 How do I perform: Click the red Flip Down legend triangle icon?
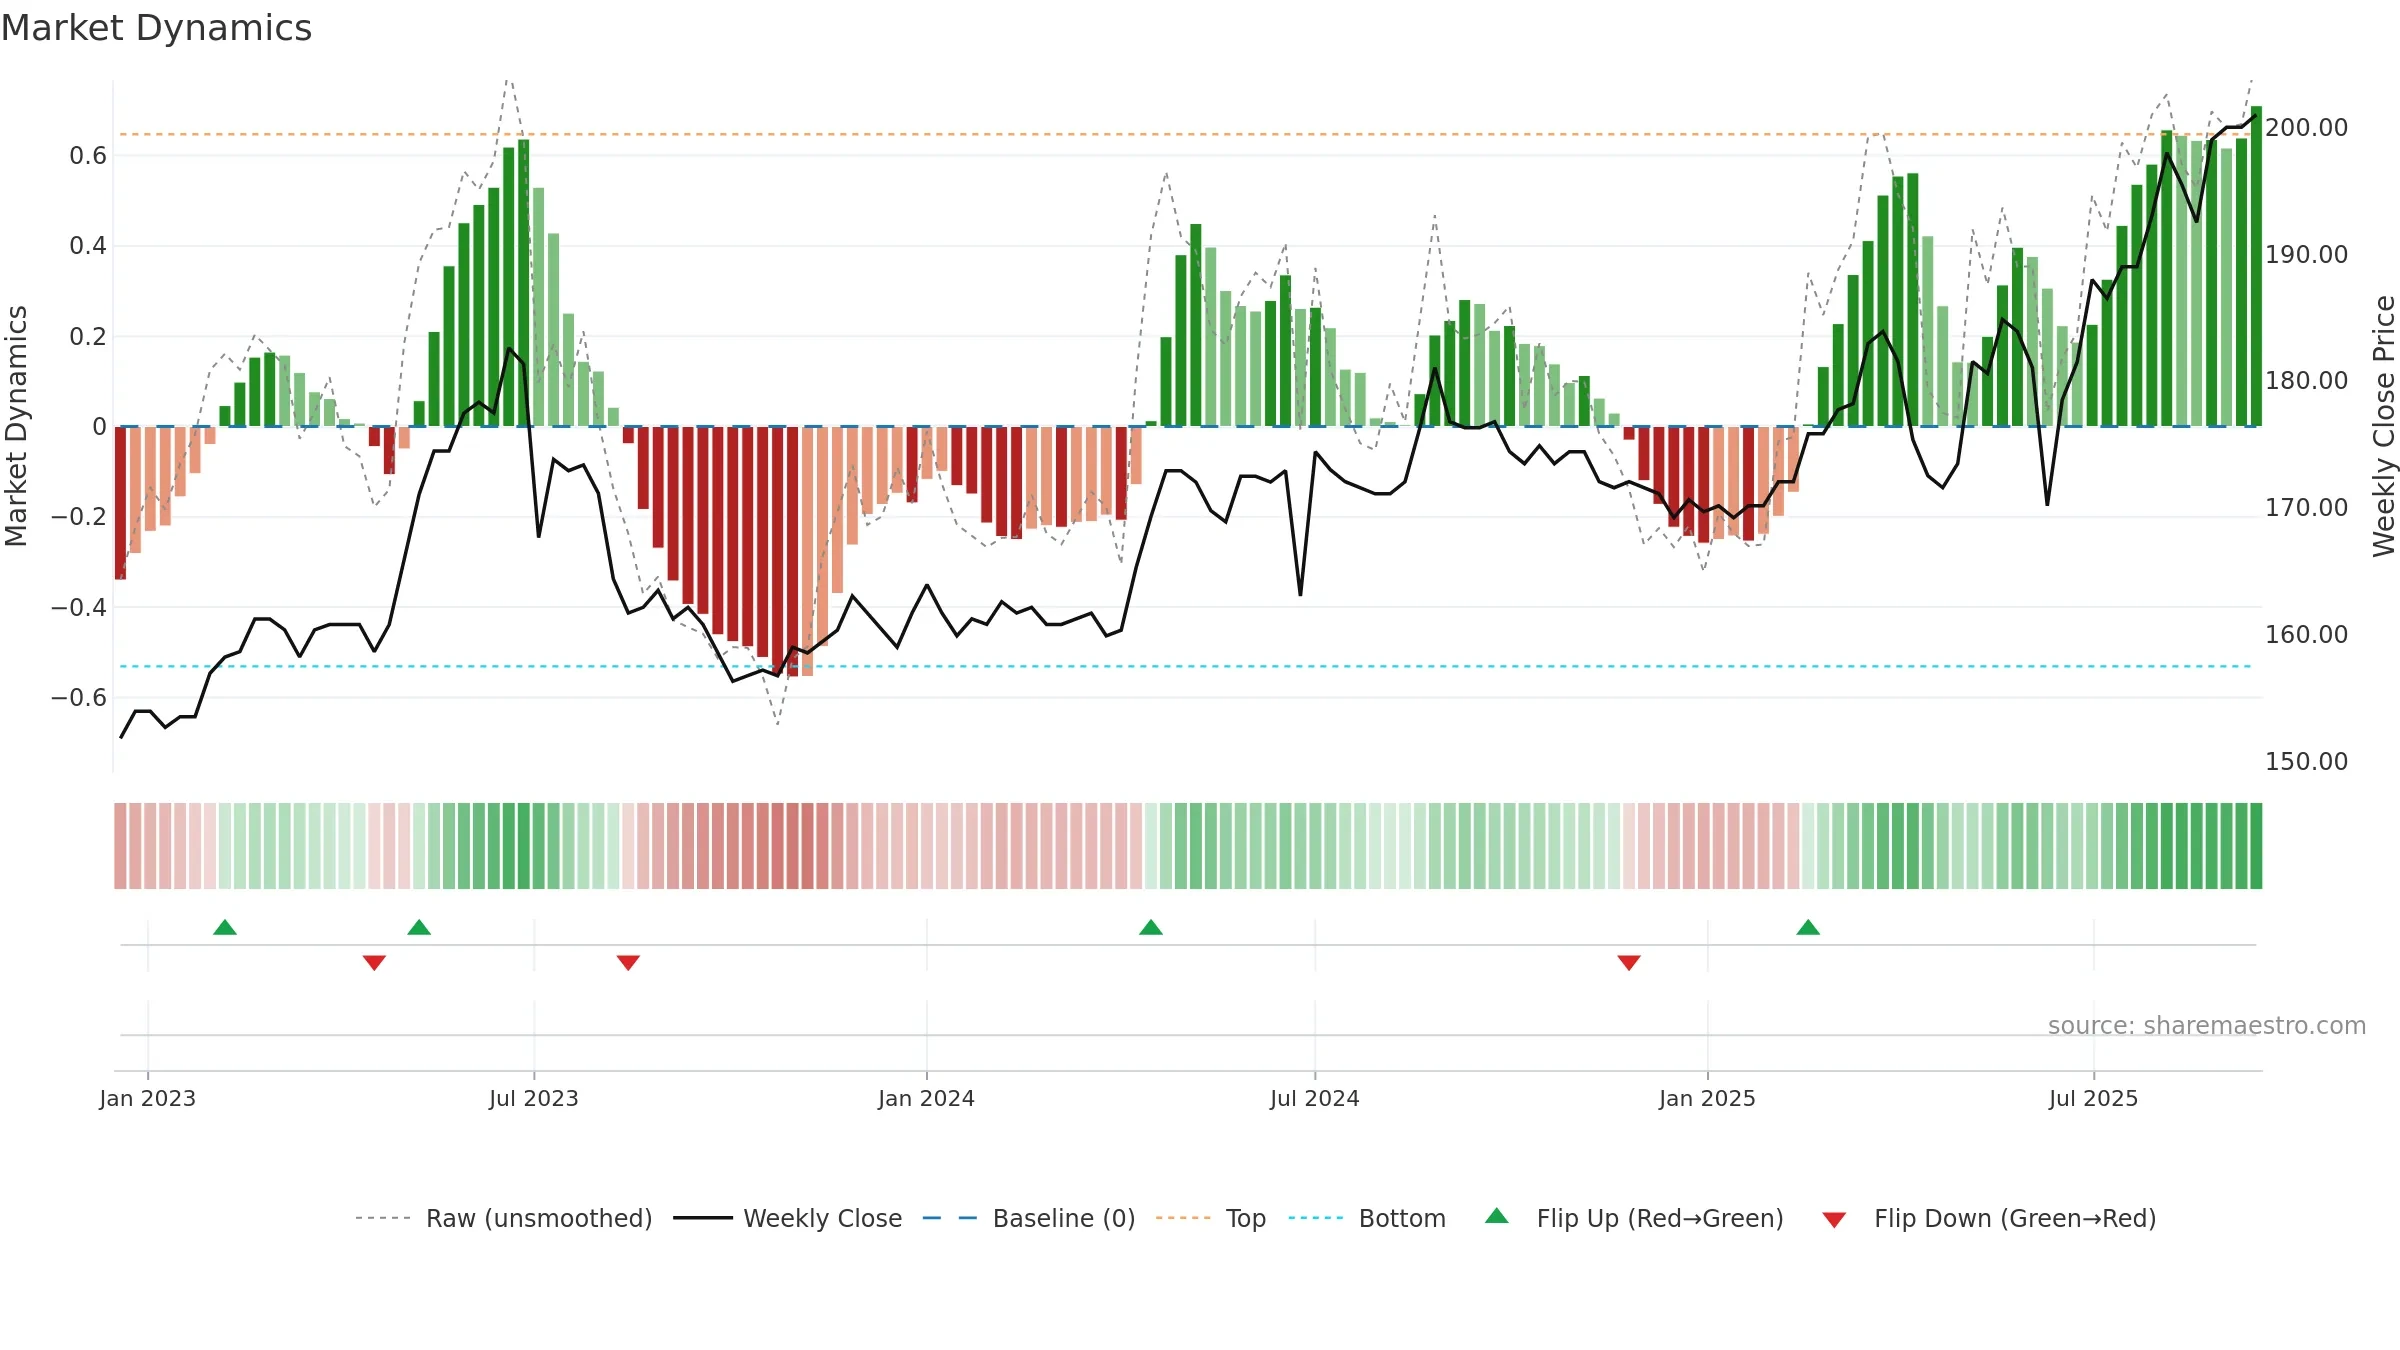coord(1834,1220)
